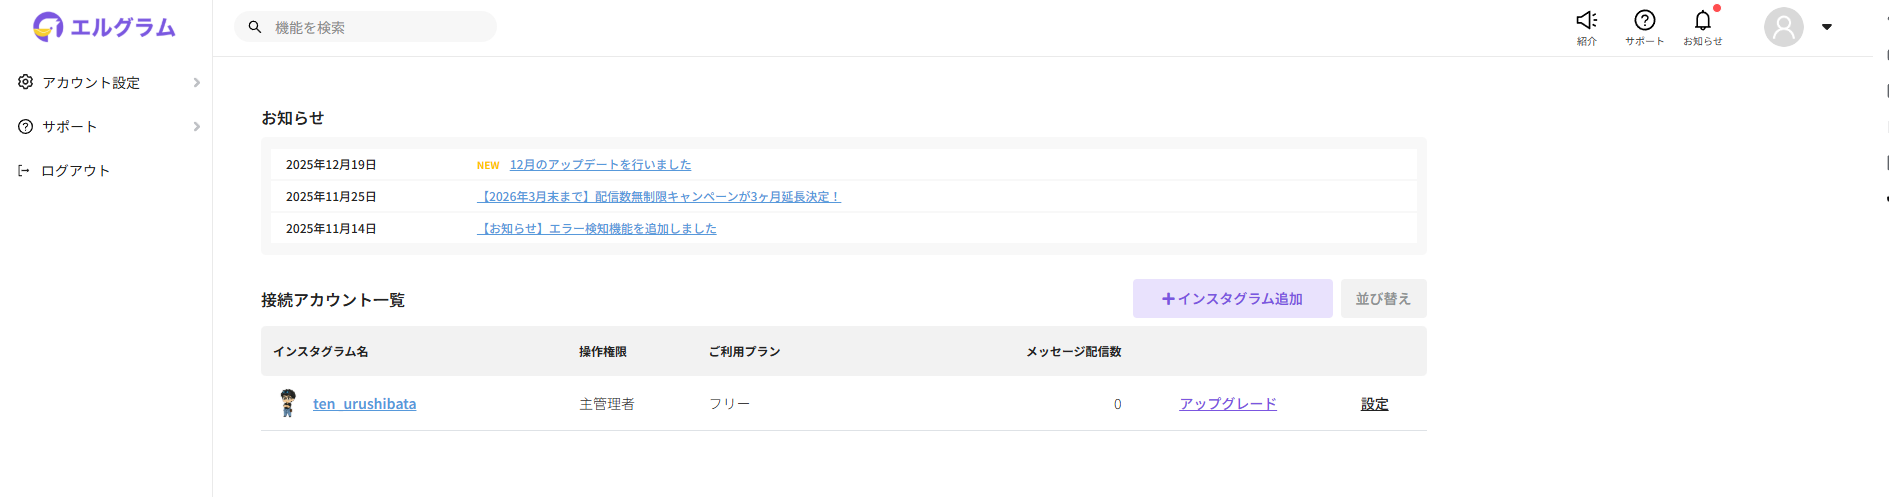
Task: Open the お知らせ notification bell
Action: click(x=1702, y=21)
